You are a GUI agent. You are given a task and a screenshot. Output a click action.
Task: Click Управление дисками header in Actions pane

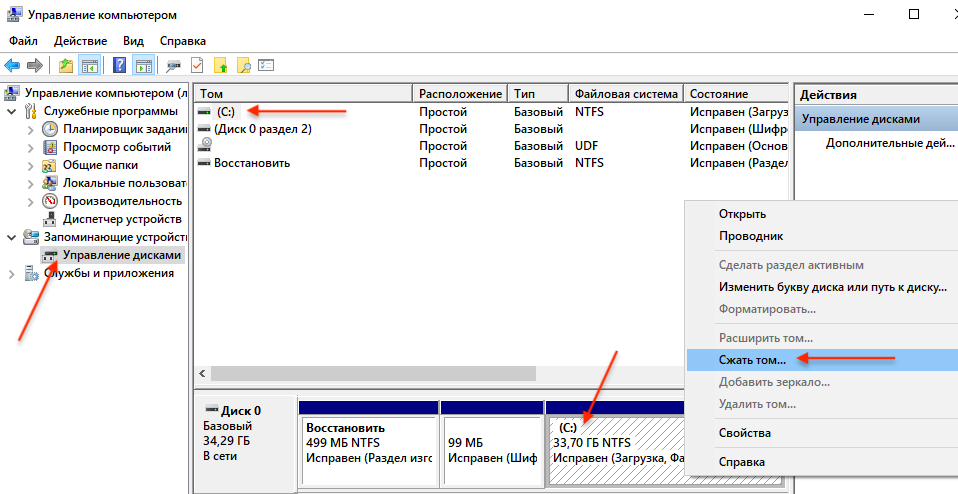pyautogui.click(x=876, y=119)
